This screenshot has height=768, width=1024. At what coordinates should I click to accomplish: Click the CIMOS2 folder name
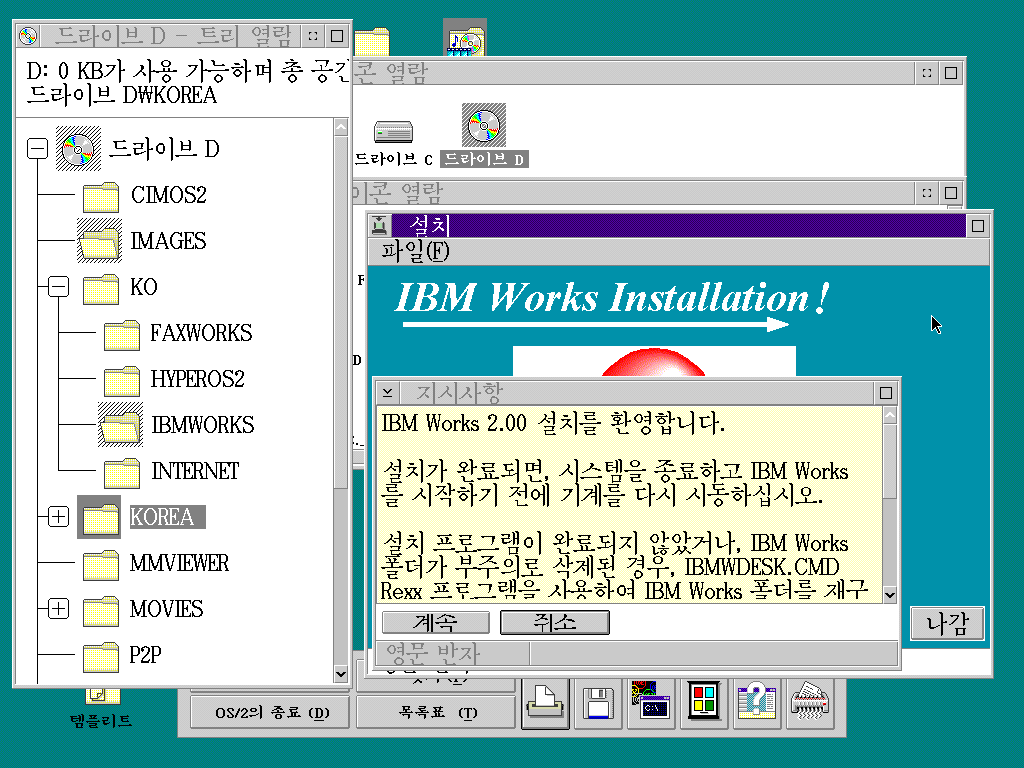click(x=168, y=195)
